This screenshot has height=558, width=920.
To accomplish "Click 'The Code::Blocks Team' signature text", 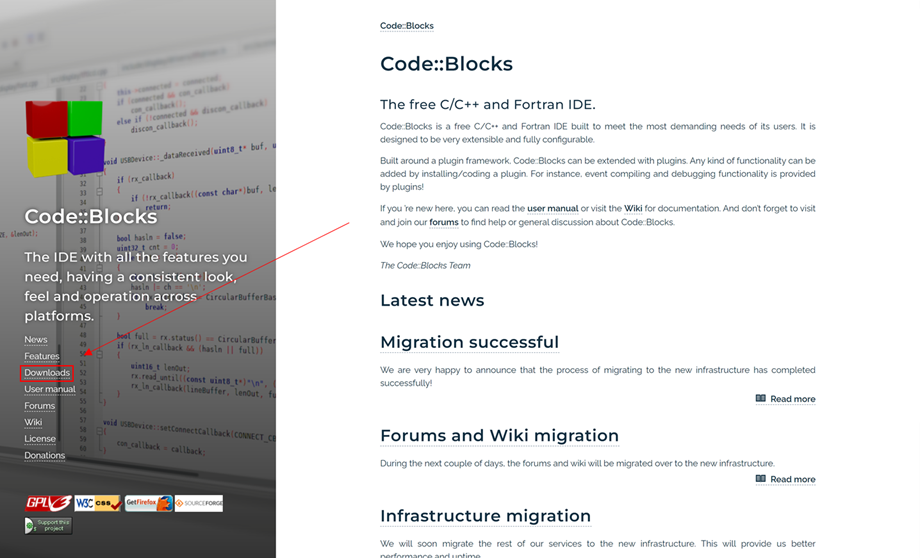I will [x=425, y=265].
